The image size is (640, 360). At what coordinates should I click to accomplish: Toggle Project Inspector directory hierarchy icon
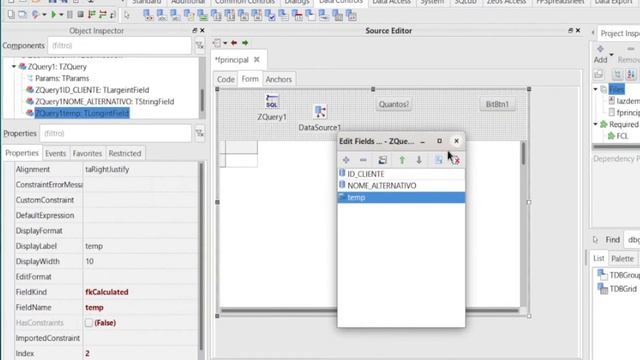[x=617, y=75]
